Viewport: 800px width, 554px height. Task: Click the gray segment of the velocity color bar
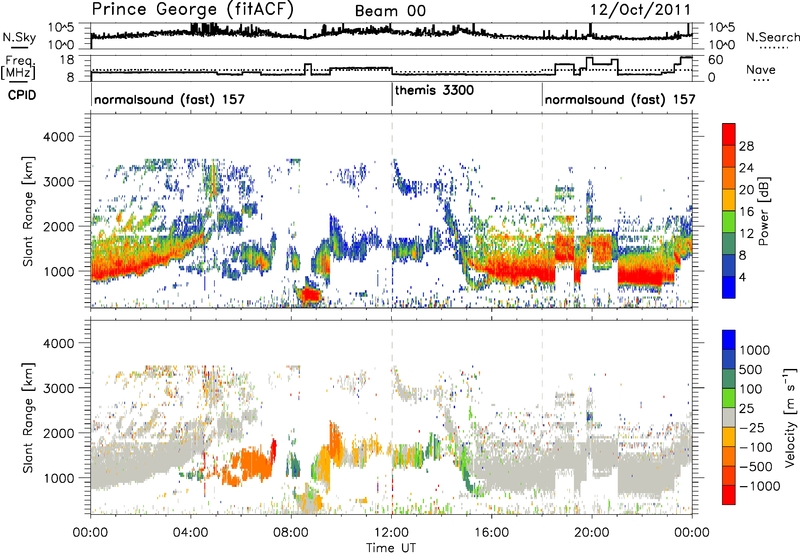click(729, 417)
